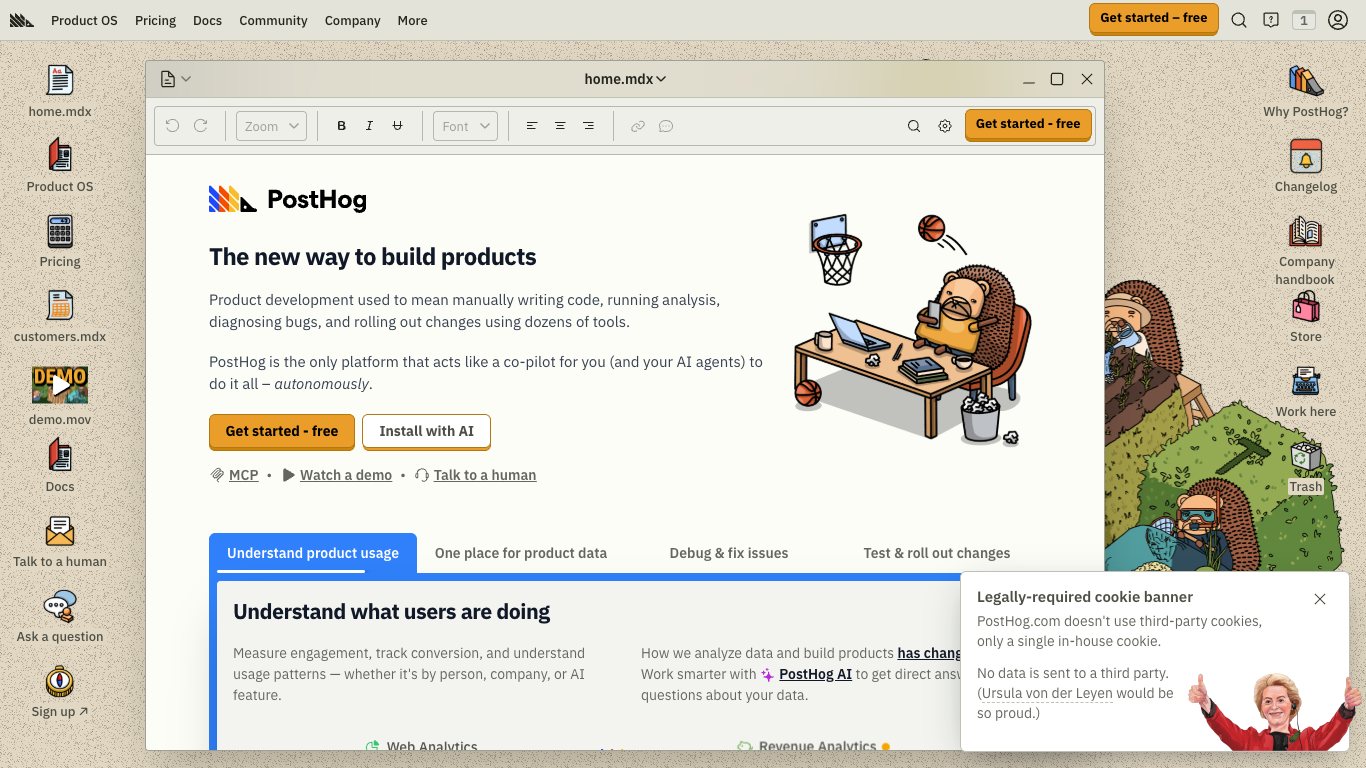Screen dimensions: 1366x768
Task: Toggle bold formatting
Action: 342,126
